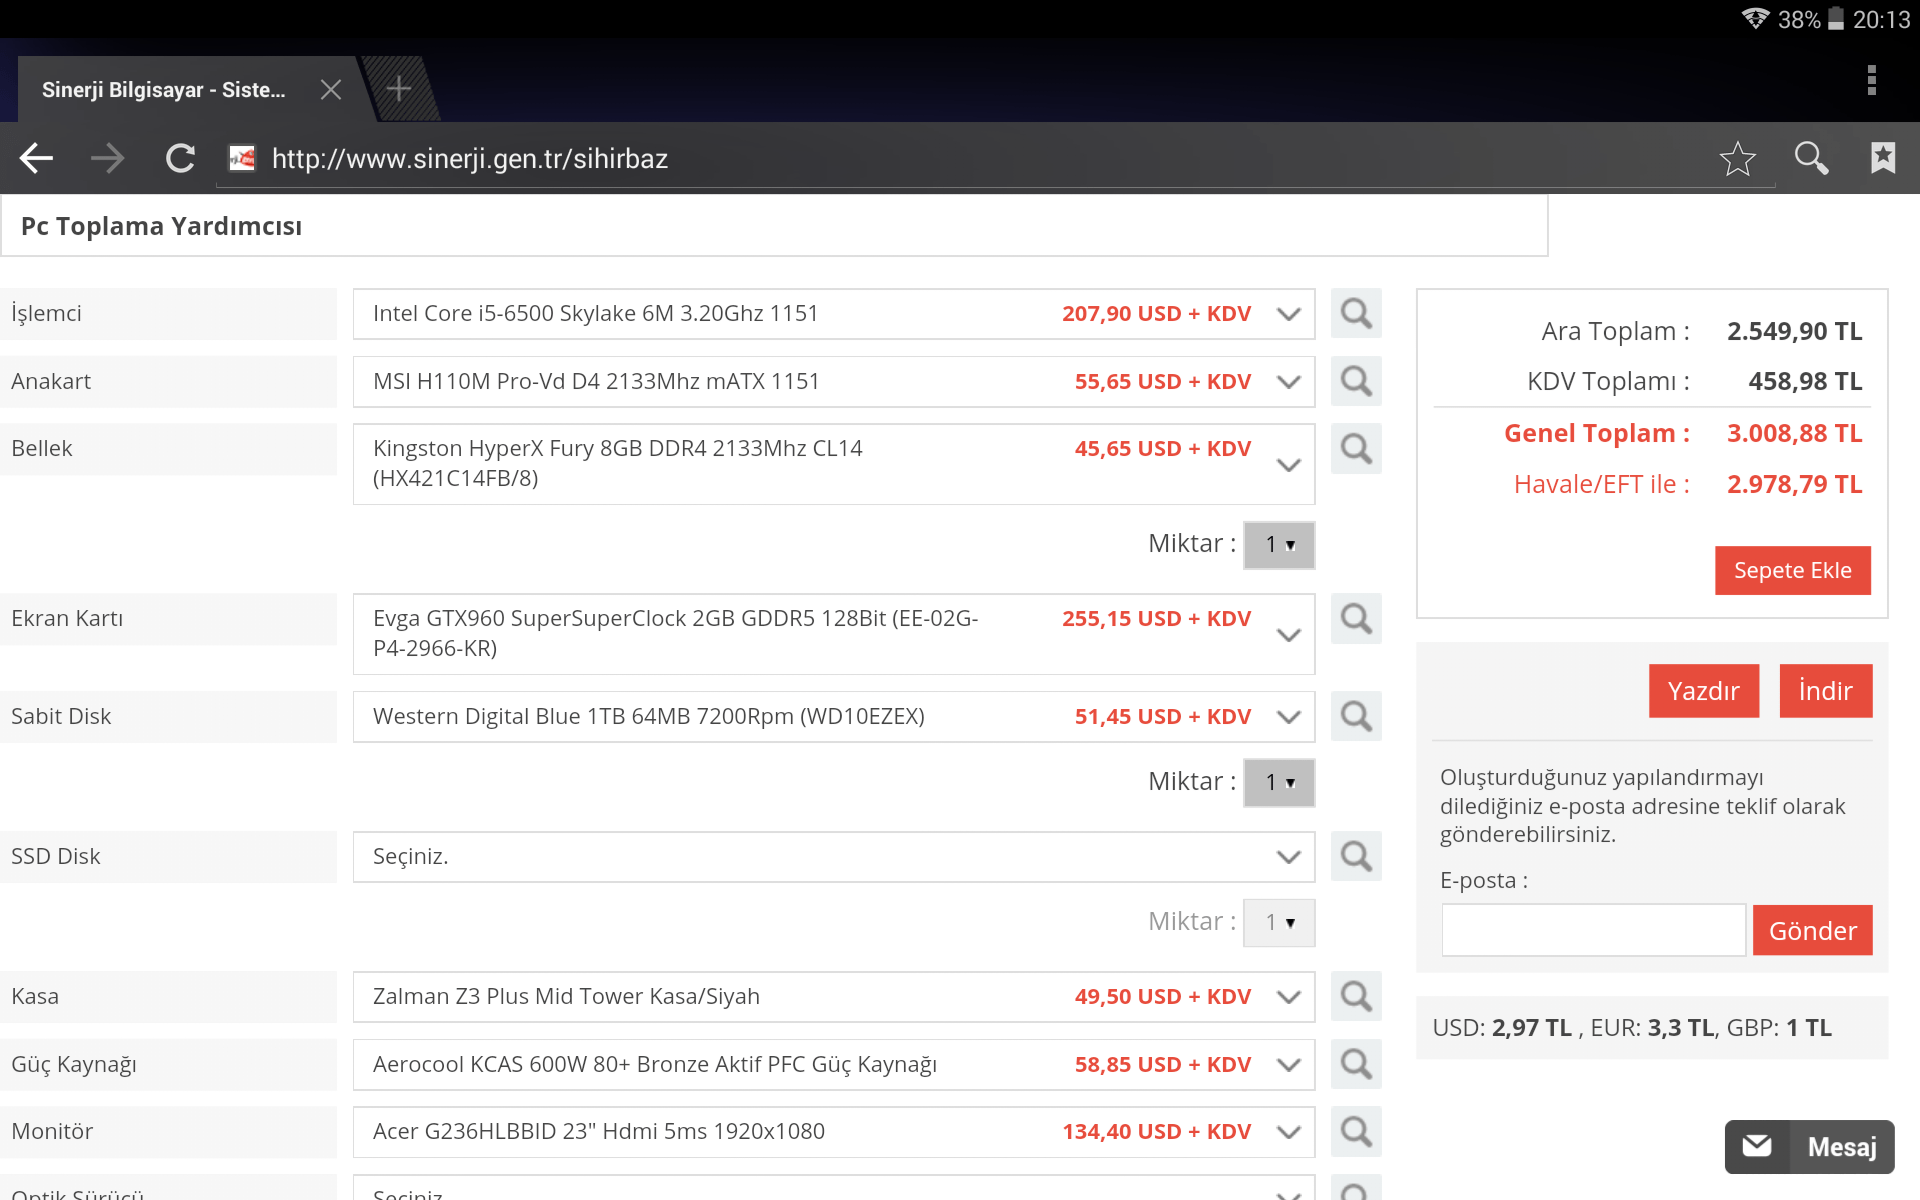Click the search icon next to Monitör row
Image resolution: width=1920 pixels, height=1200 pixels.
coord(1356,1131)
